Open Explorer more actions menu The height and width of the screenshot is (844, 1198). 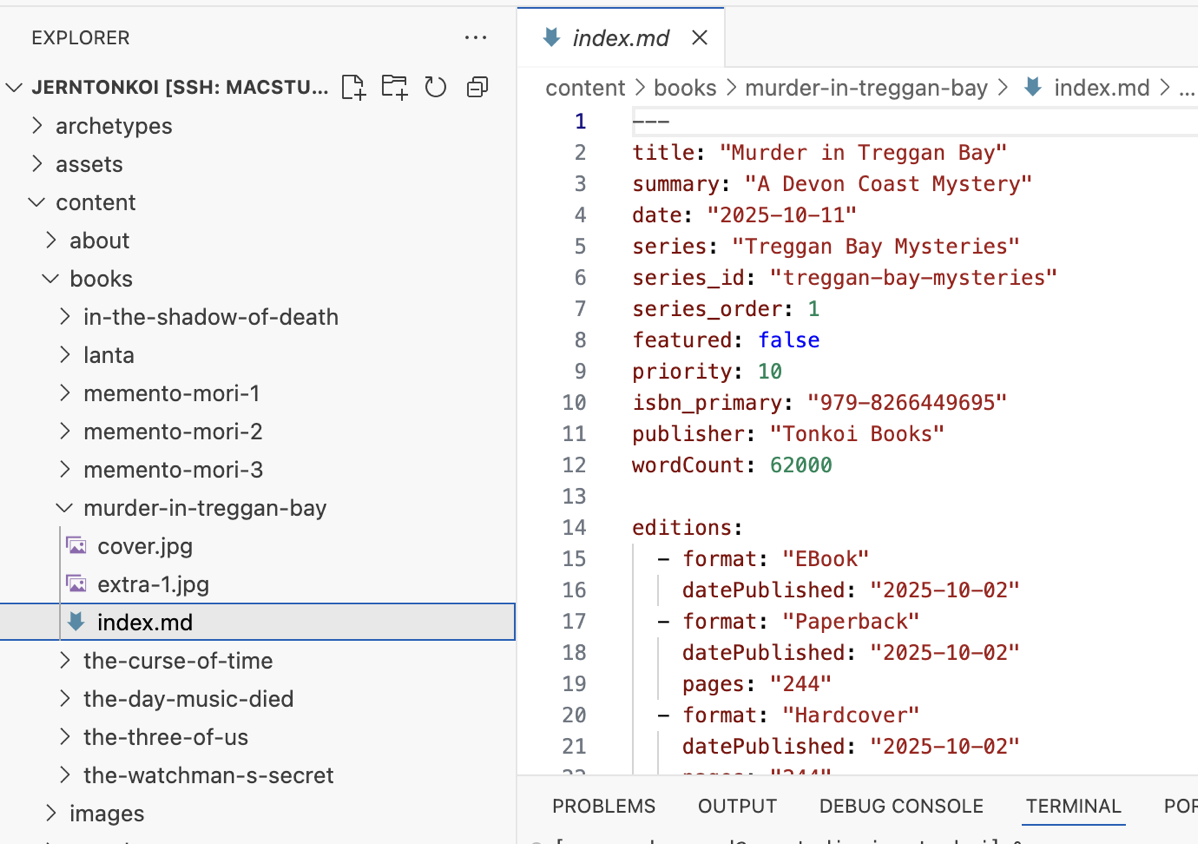pyautogui.click(x=475, y=37)
